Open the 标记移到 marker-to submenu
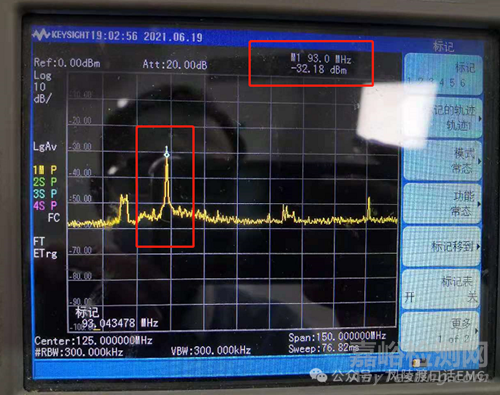This screenshot has width=500, height=395. (442, 247)
